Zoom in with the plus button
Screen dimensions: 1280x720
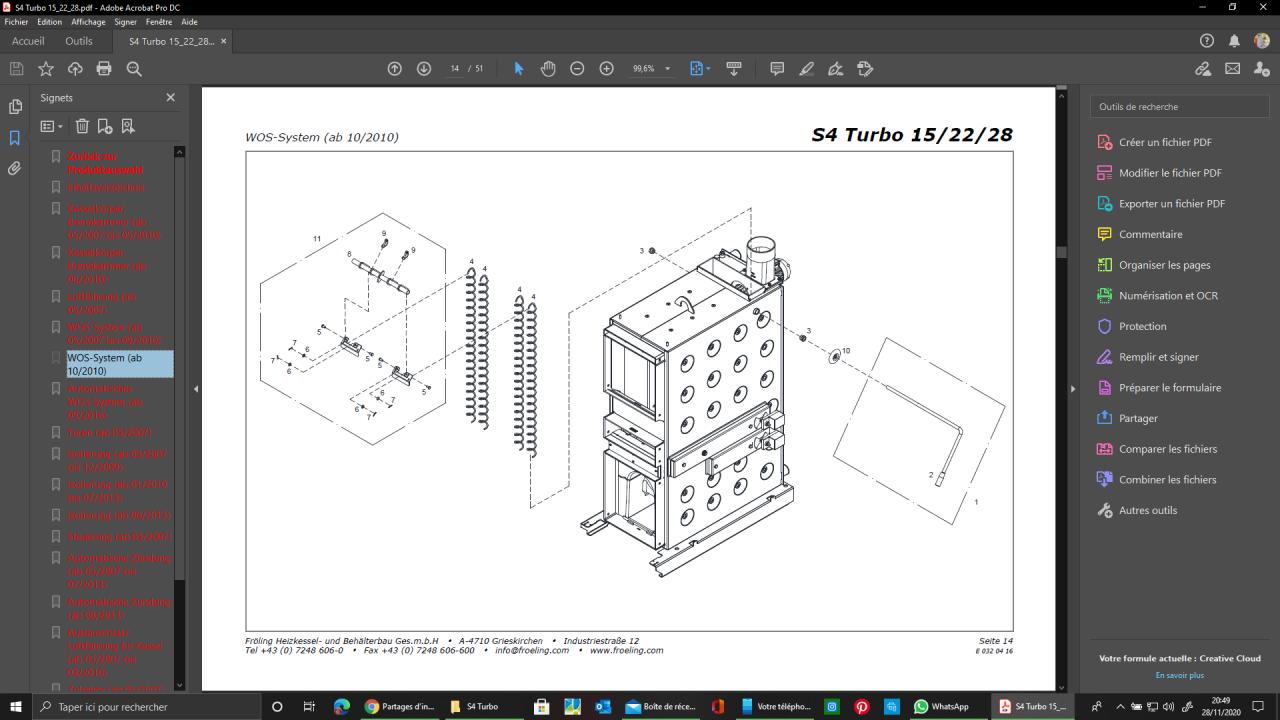pos(606,69)
